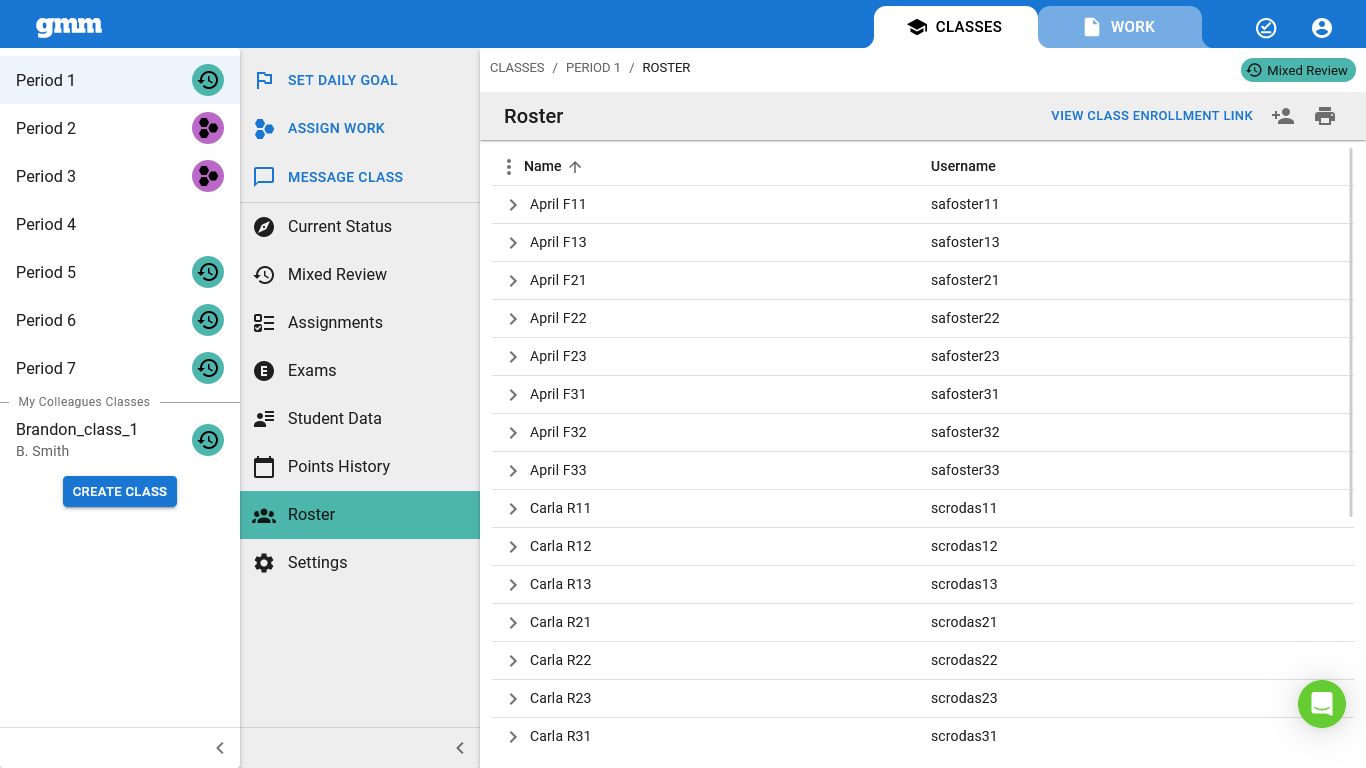Expand the Carla R23 student row
1366x768 pixels.
point(513,699)
